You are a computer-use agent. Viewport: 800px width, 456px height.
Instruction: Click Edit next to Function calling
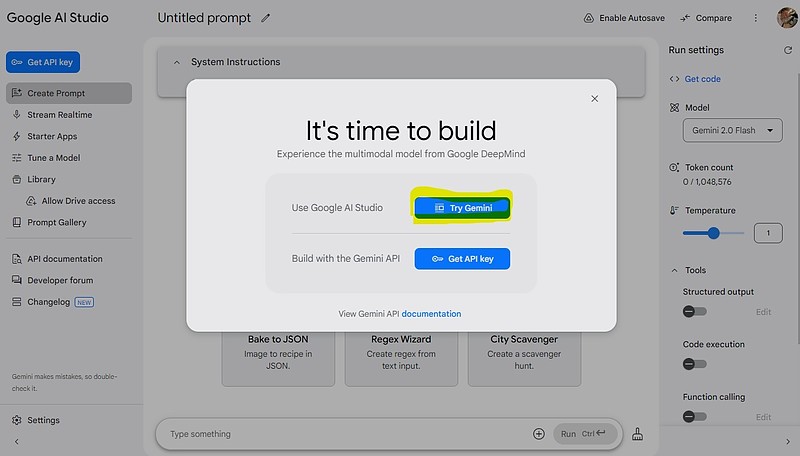point(763,417)
